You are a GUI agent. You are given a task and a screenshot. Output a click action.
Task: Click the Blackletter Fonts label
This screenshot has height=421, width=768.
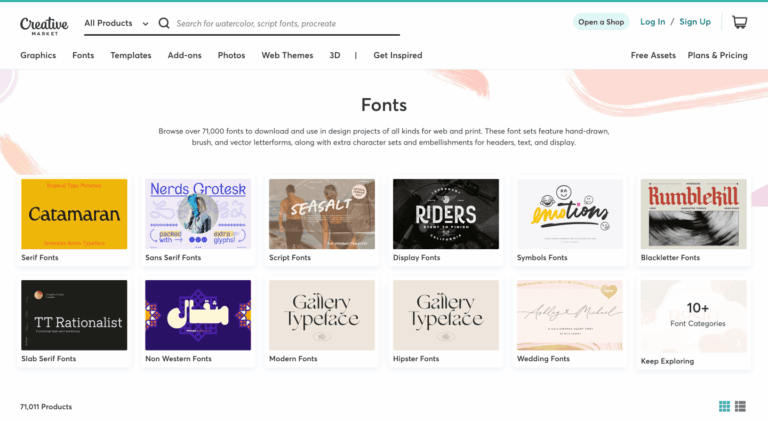point(670,257)
